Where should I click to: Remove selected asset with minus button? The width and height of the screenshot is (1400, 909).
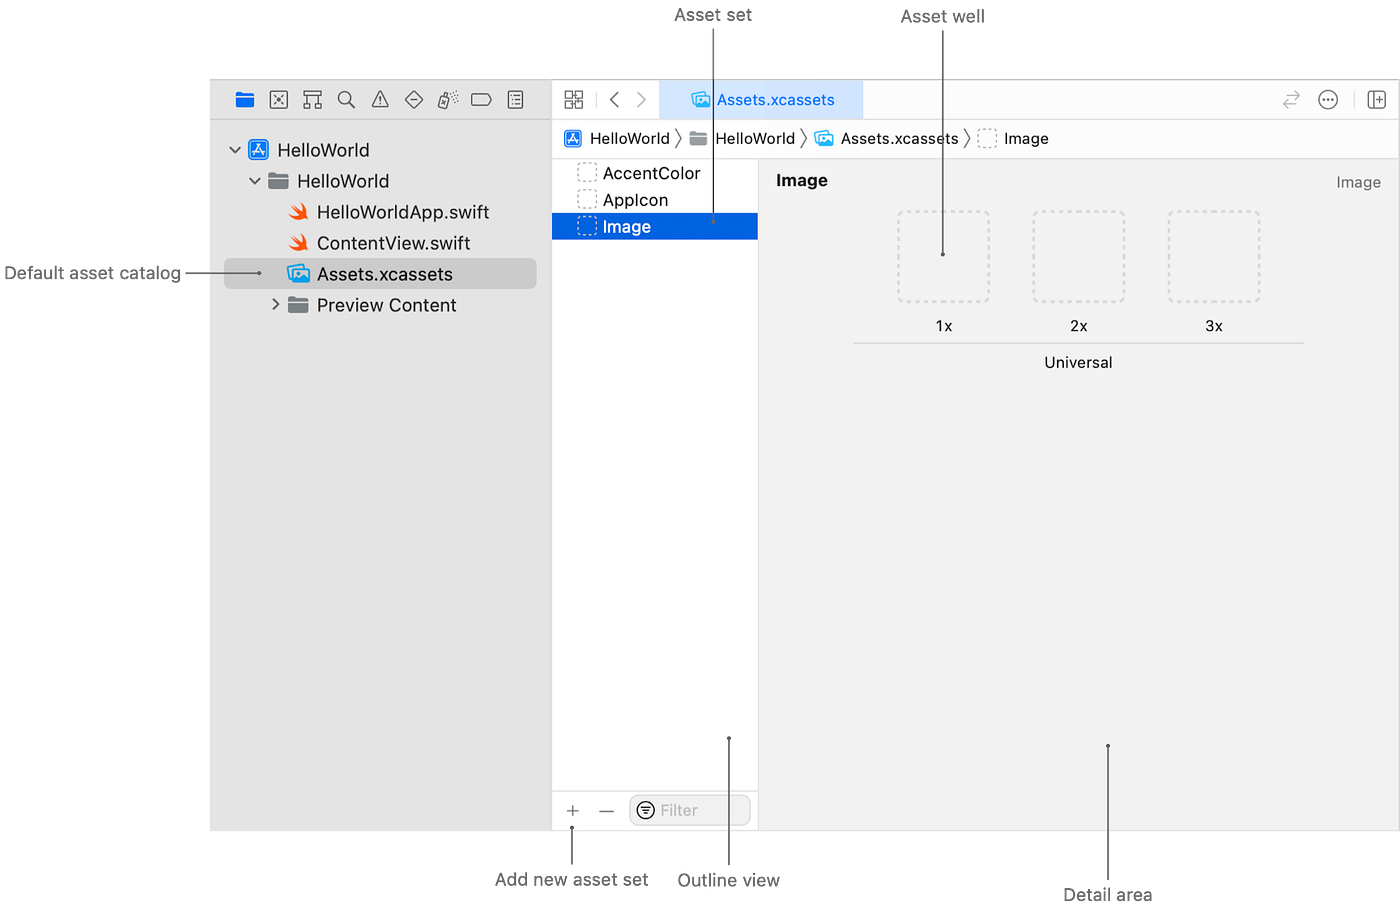click(x=607, y=811)
